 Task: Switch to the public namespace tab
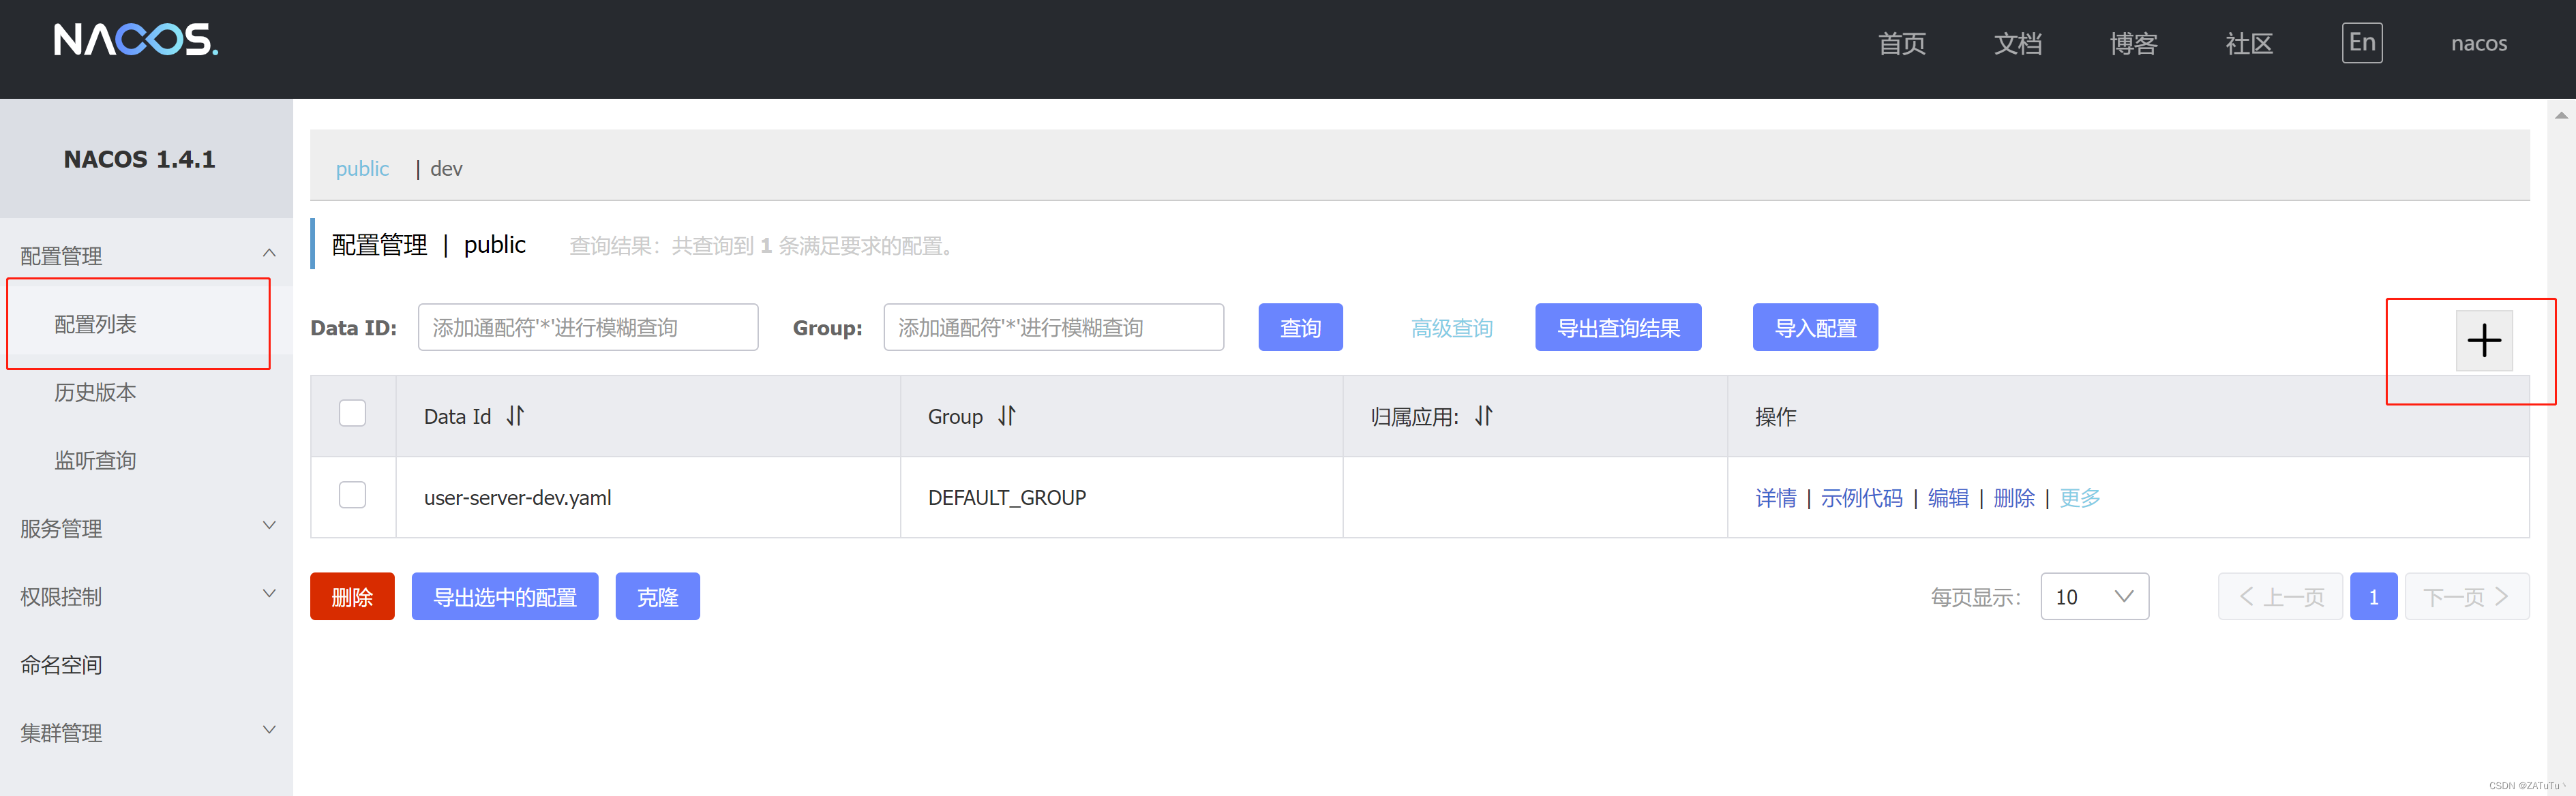tap(362, 168)
